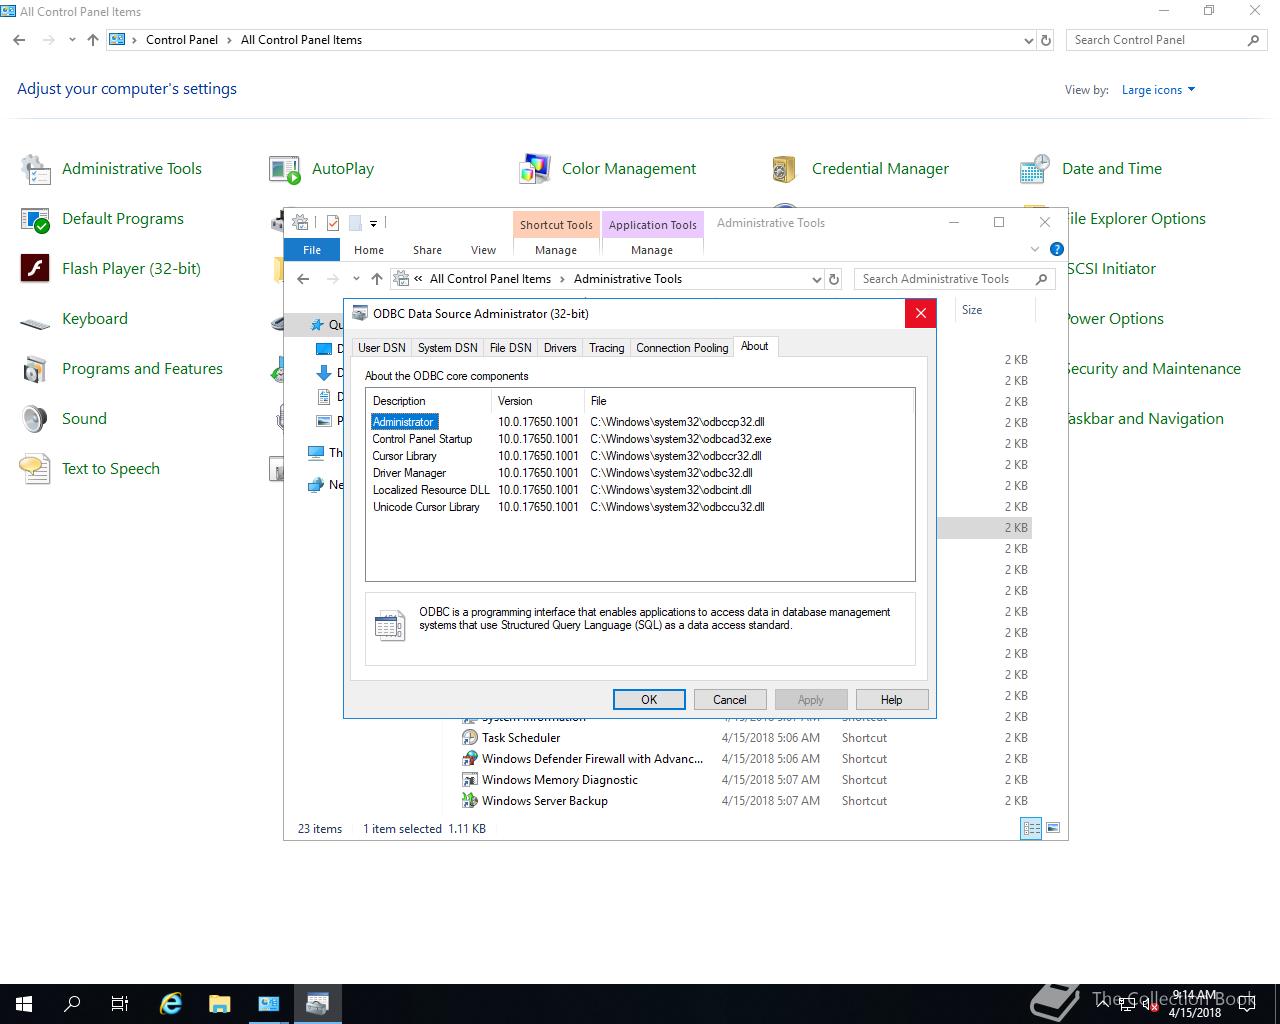
Task: Click Help button in ODBC dialog
Action: pos(892,700)
